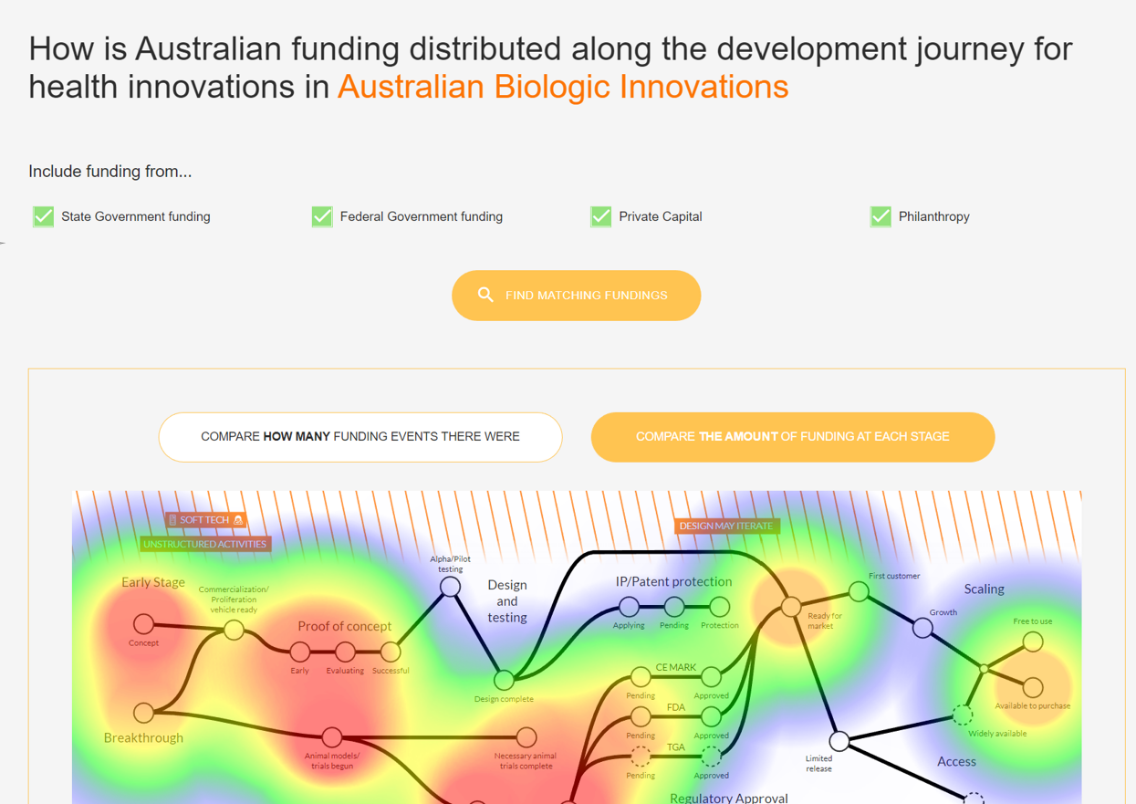Disable the Philanthropy funding checkbox
This screenshot has width=1136, height=804.
tap(881, 217)
